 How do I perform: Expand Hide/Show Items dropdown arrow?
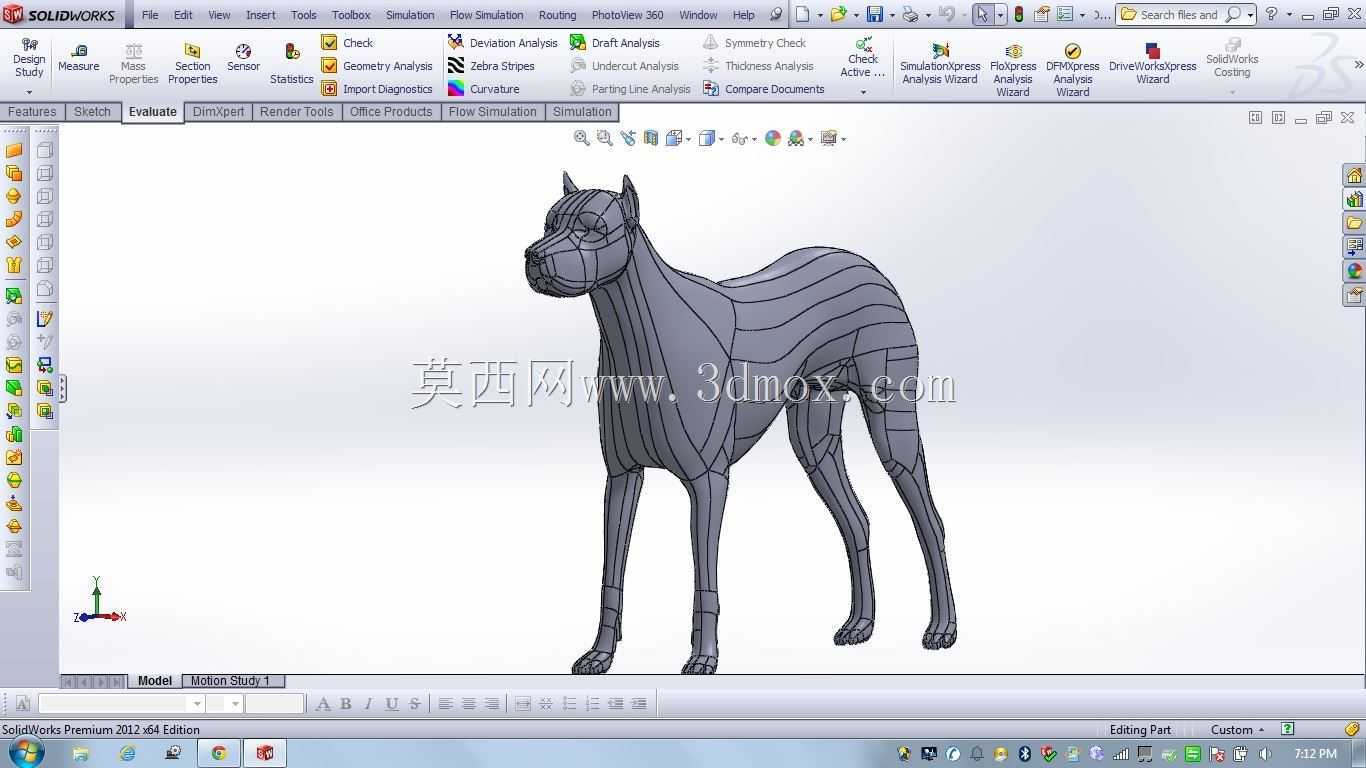(754, 139)
